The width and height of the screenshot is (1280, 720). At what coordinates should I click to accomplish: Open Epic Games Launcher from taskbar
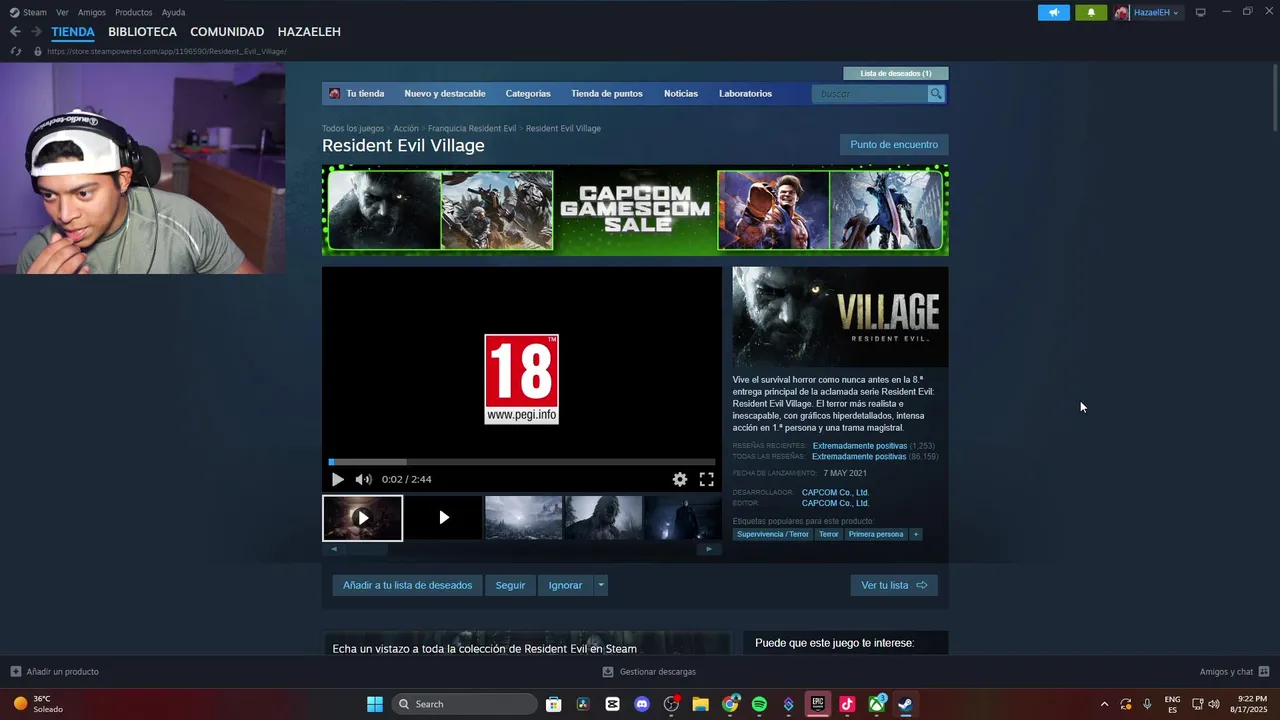click(818, 704)
